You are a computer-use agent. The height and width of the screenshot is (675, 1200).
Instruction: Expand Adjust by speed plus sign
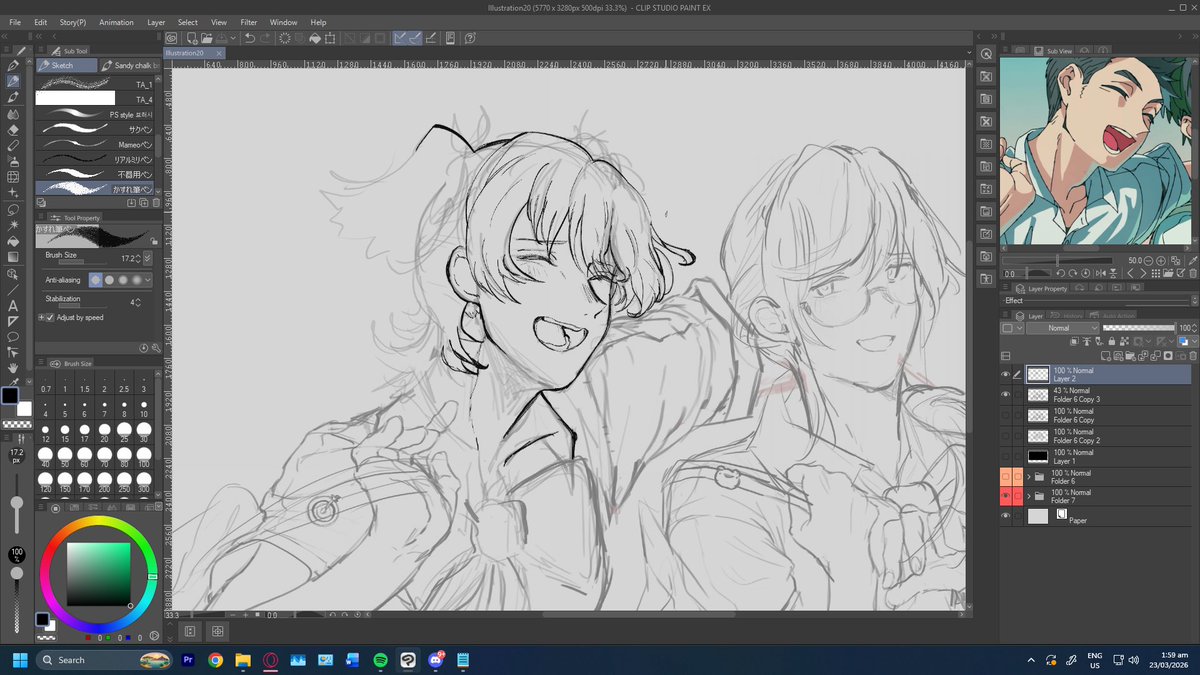(41, 317)
